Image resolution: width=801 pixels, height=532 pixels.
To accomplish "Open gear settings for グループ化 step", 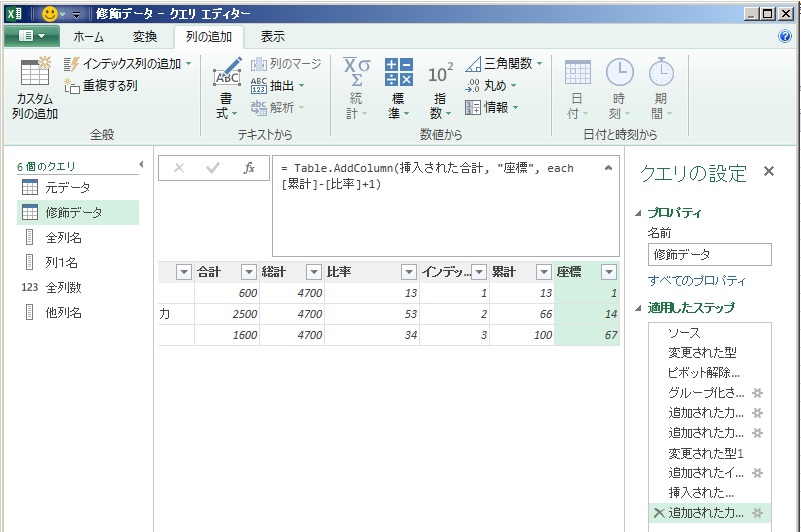I will pos(758,393).
